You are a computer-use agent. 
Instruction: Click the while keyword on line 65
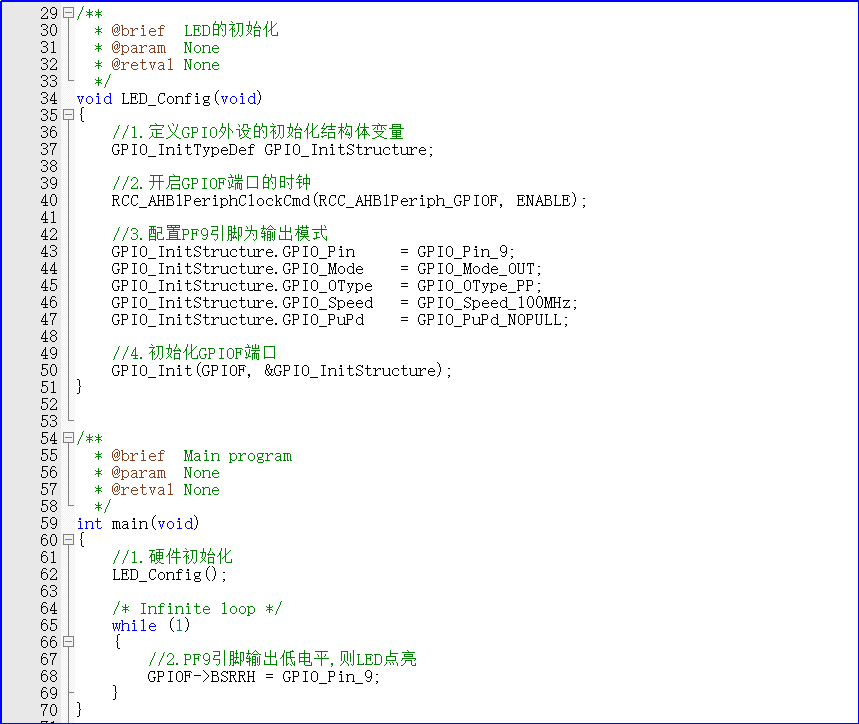(134, 626)
